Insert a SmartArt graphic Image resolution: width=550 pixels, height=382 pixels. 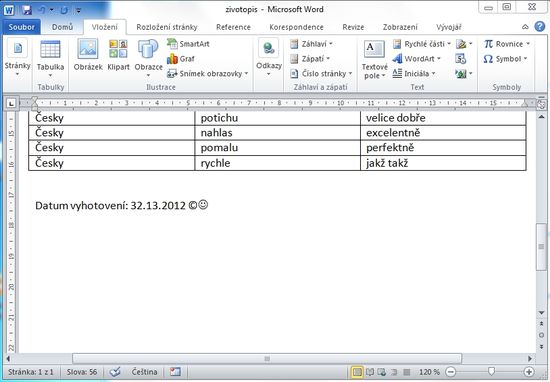[188, 44]
